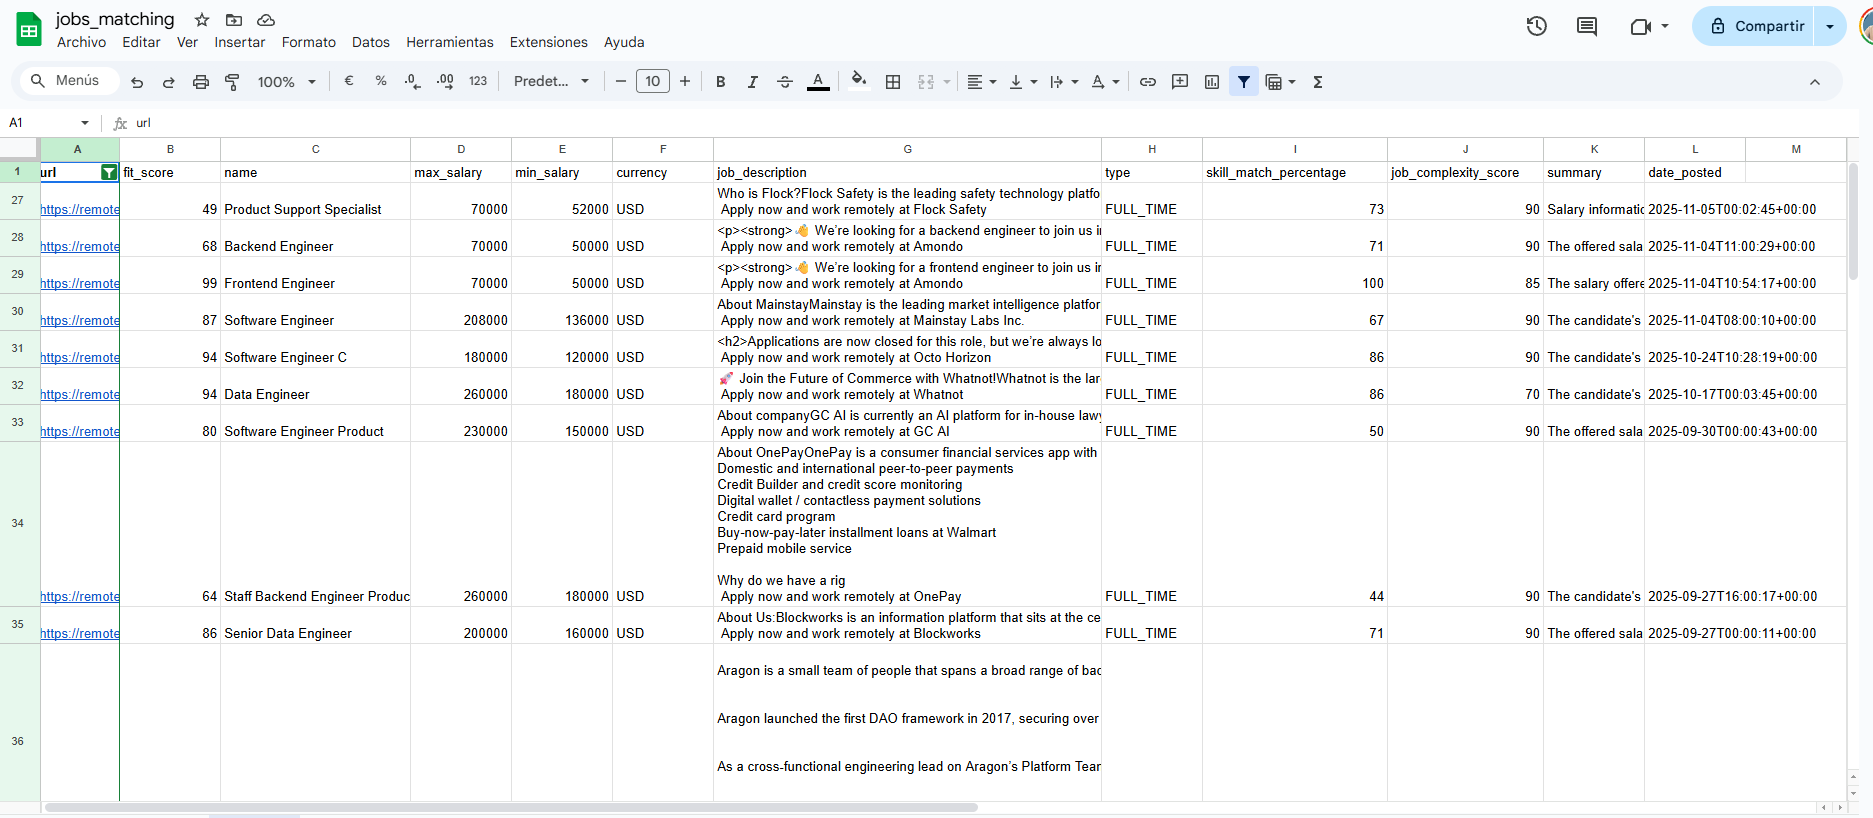The height and width of the screenshot is (818, 1873).
Task: Toggle the filter button in toolbar
Action: click(1244, 82)
